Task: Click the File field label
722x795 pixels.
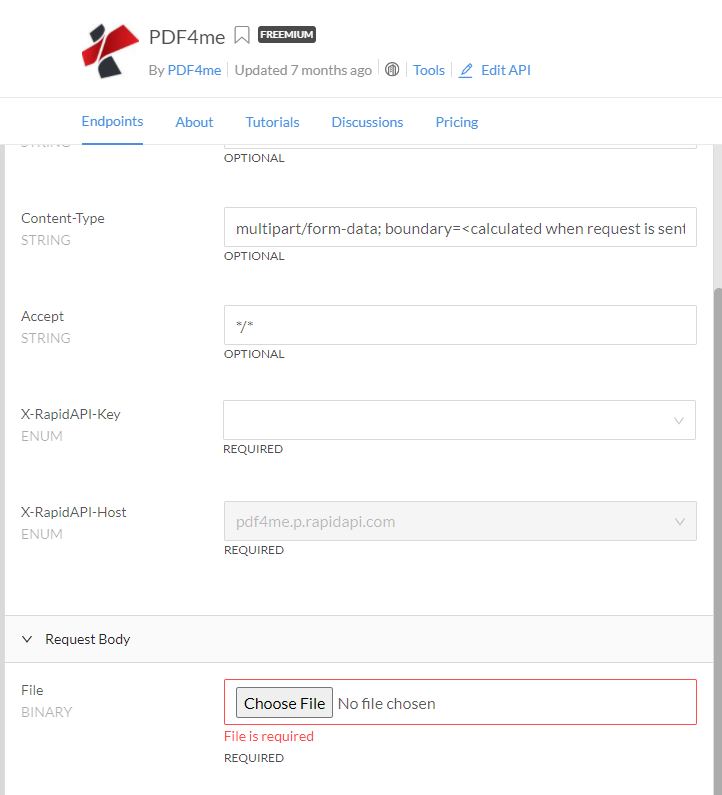Action: (x=32, y=690)
